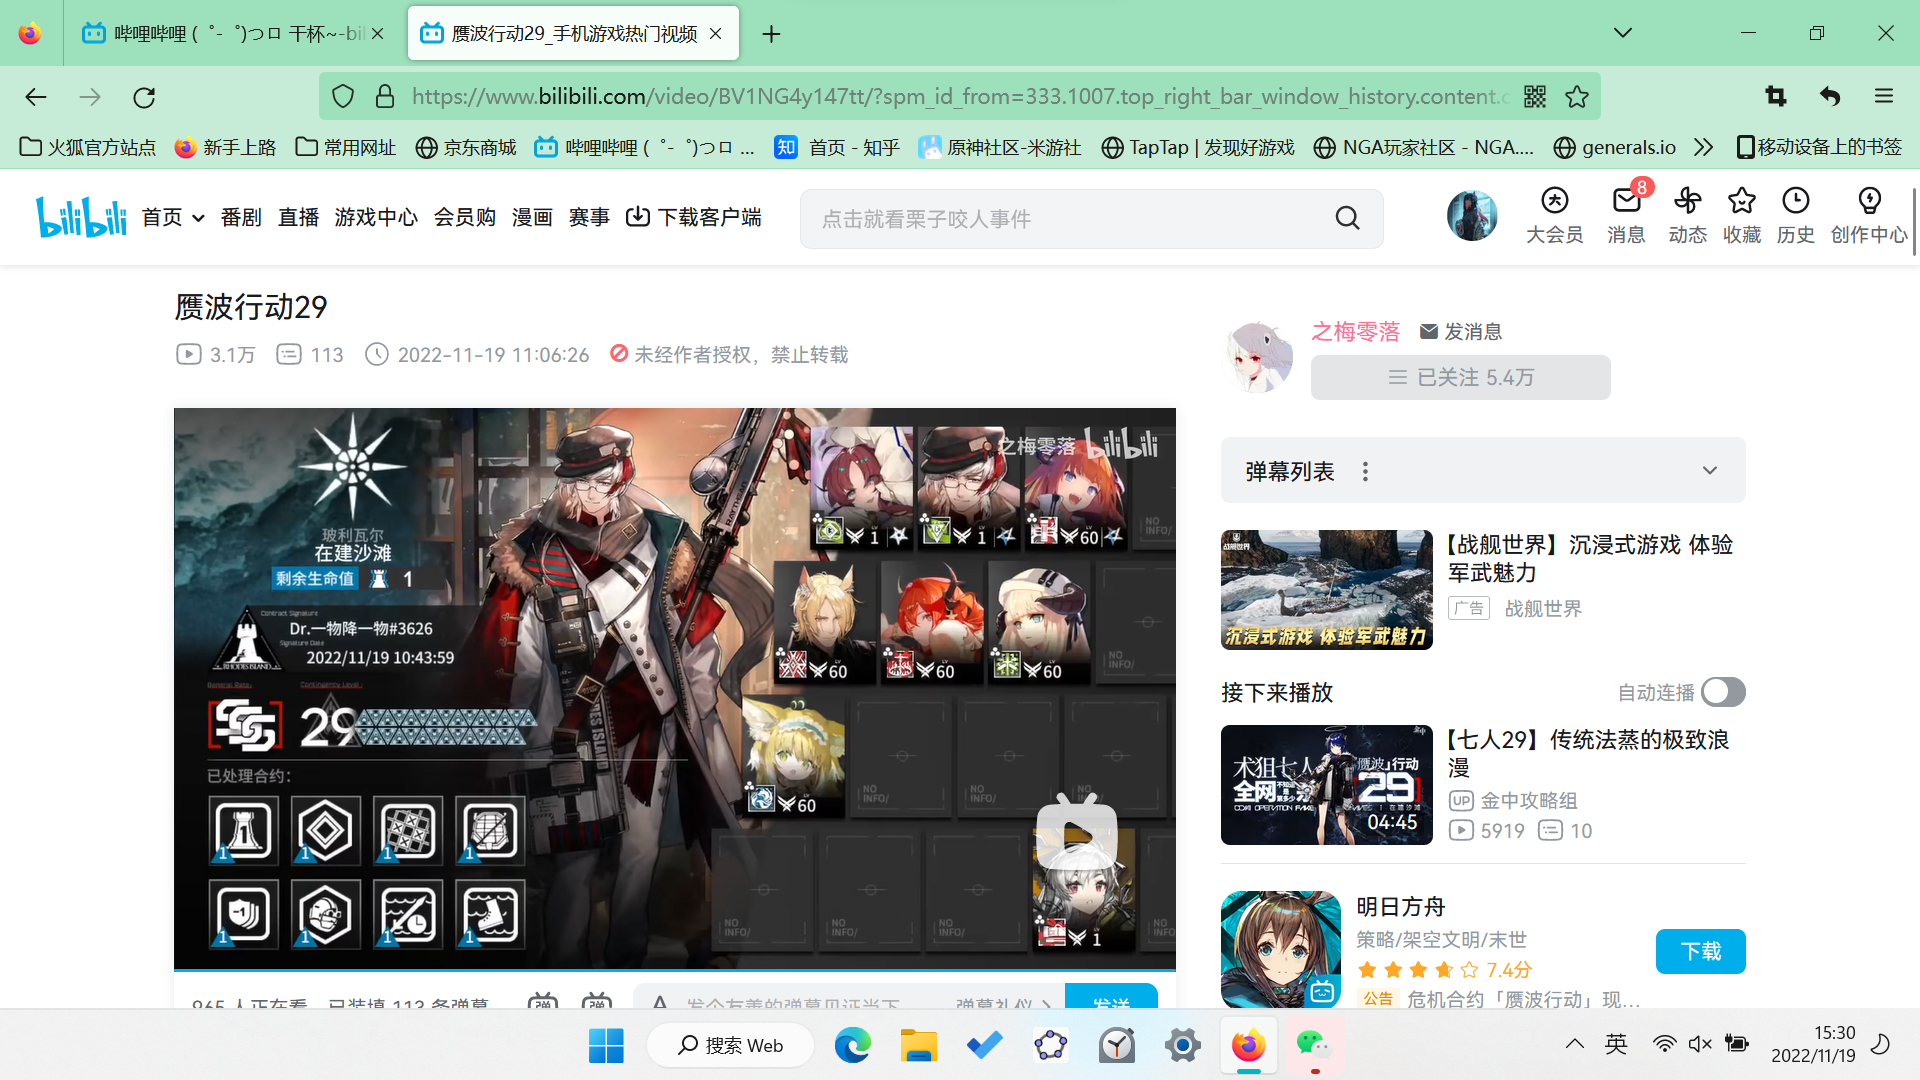The width and height of the screenshot is (1920, 1080).
Task: Open the 历史 history clock icon
Action: [1795, 215]
